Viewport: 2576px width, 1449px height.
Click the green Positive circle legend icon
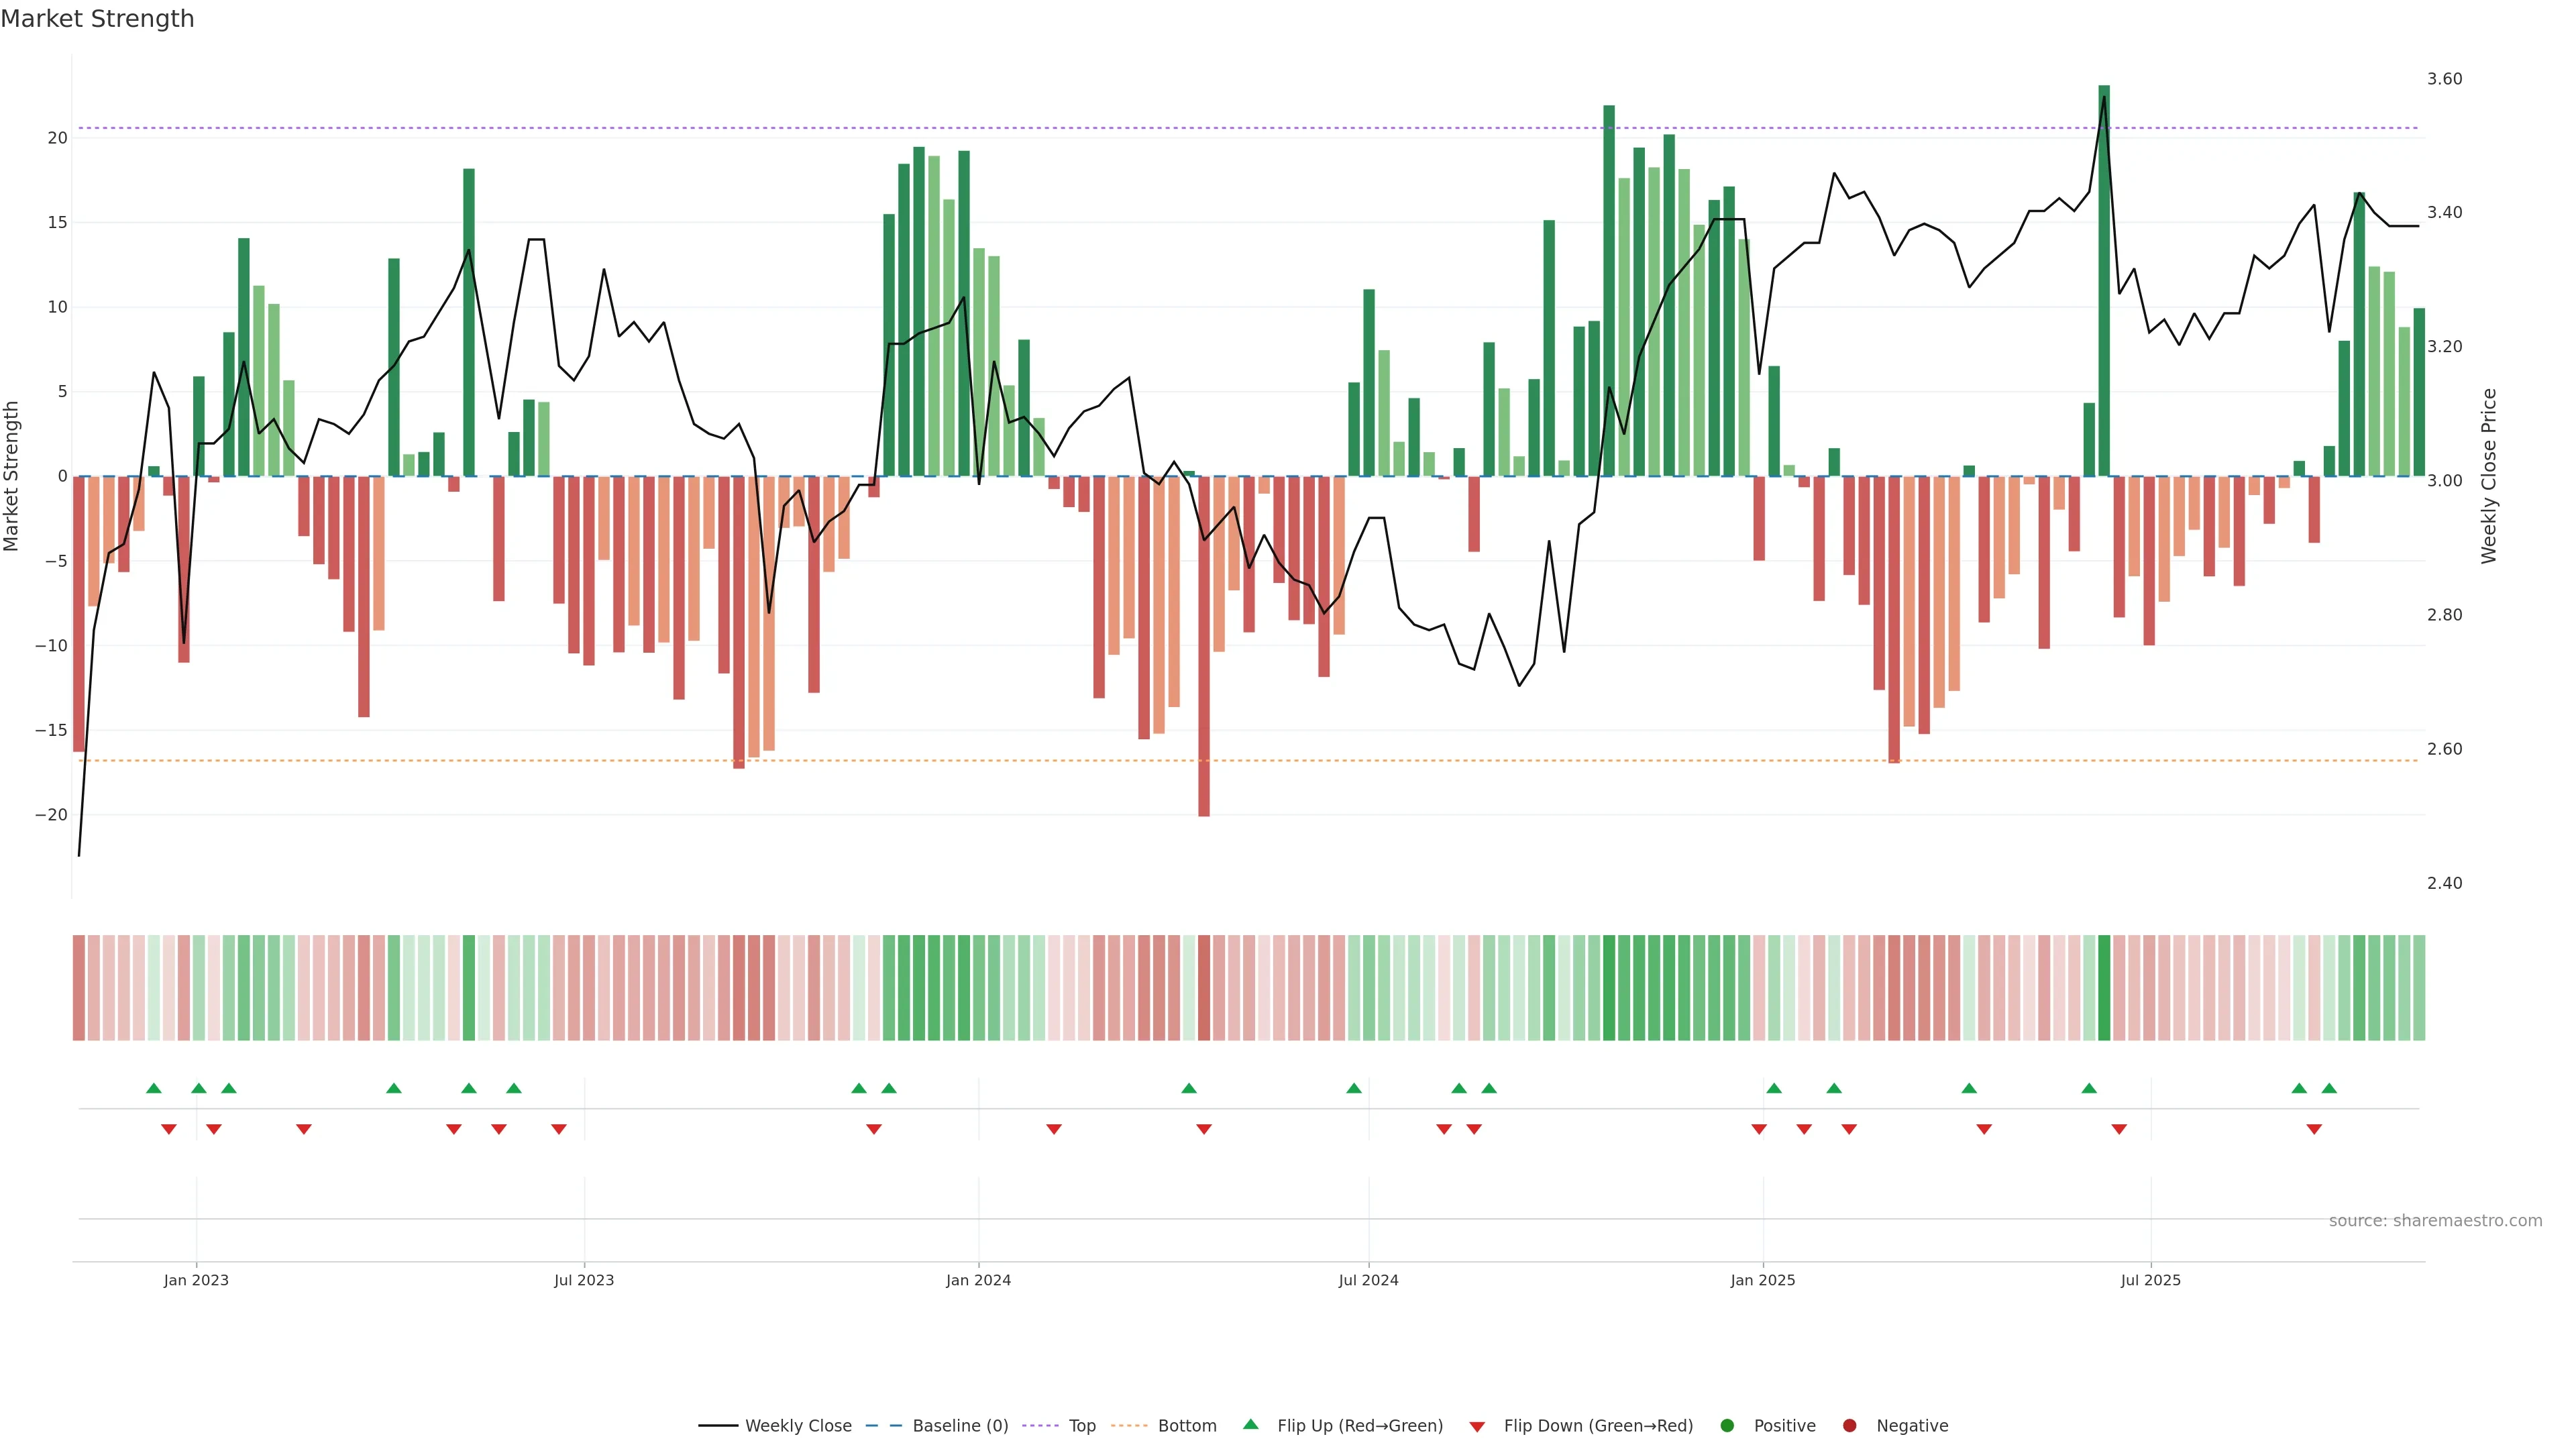1727,1426
